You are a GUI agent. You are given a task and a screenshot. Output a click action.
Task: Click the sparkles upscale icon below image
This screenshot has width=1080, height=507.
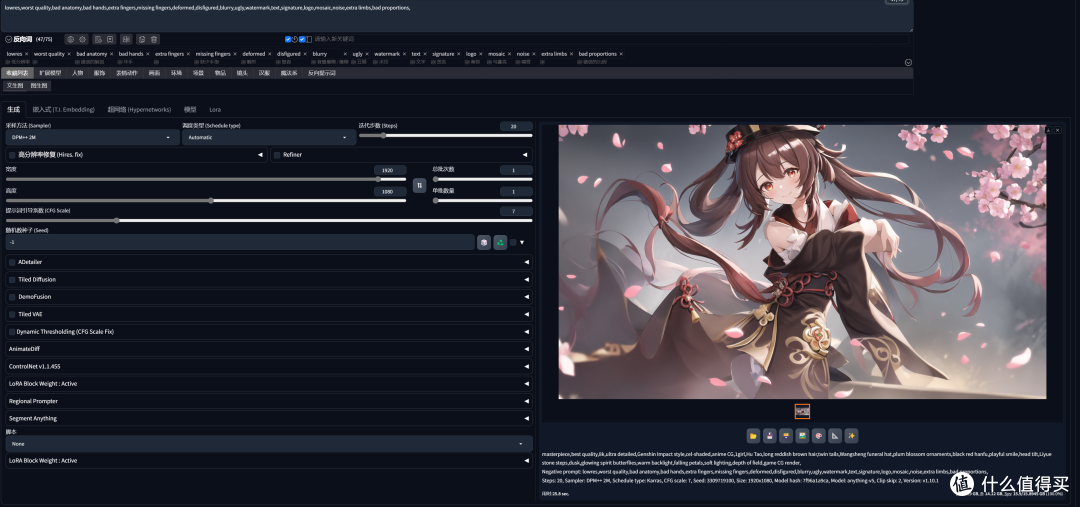click(x=851, y=435)
